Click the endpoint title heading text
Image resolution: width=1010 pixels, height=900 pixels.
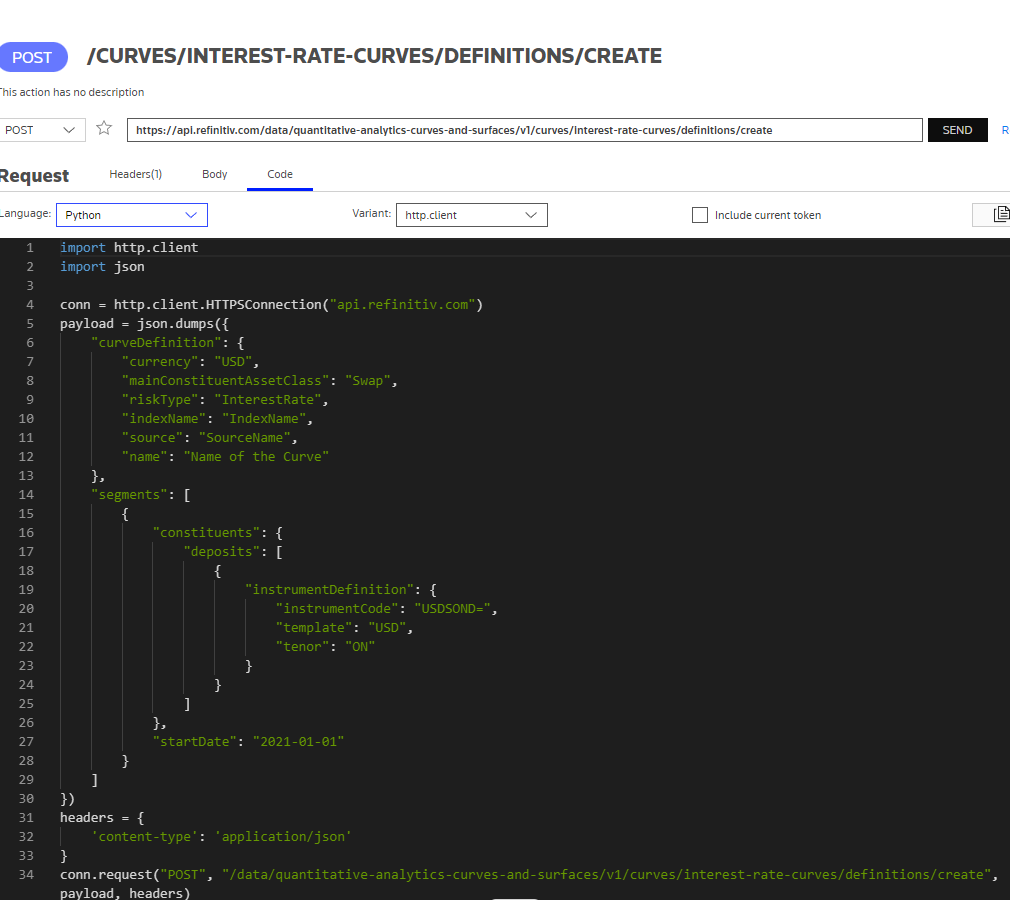374,56
